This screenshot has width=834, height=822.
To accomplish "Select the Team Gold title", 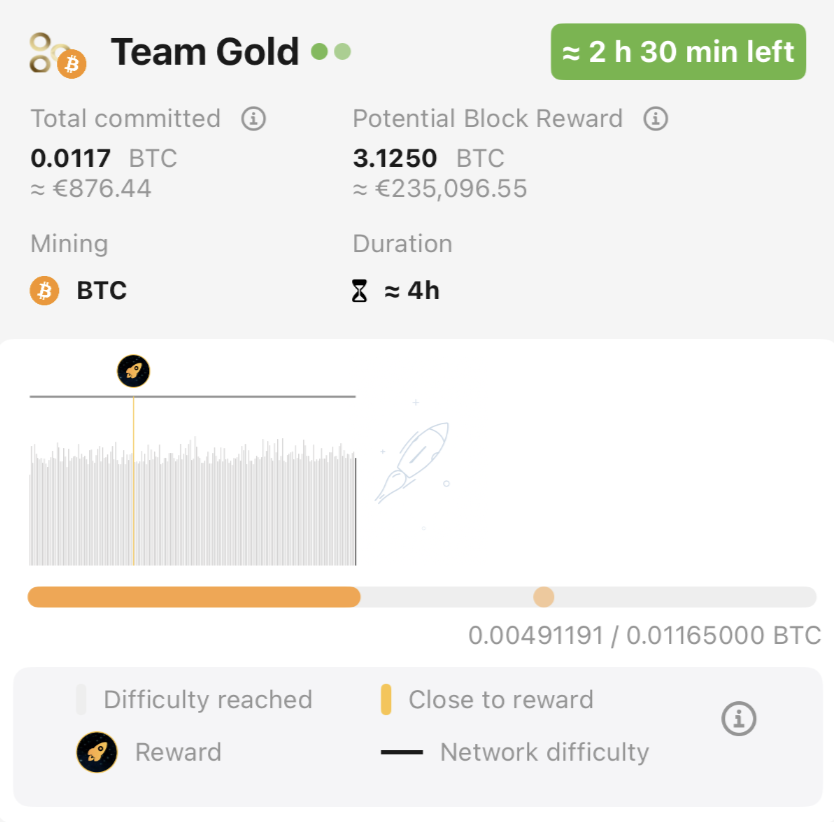I will click(x=204, y=52).
